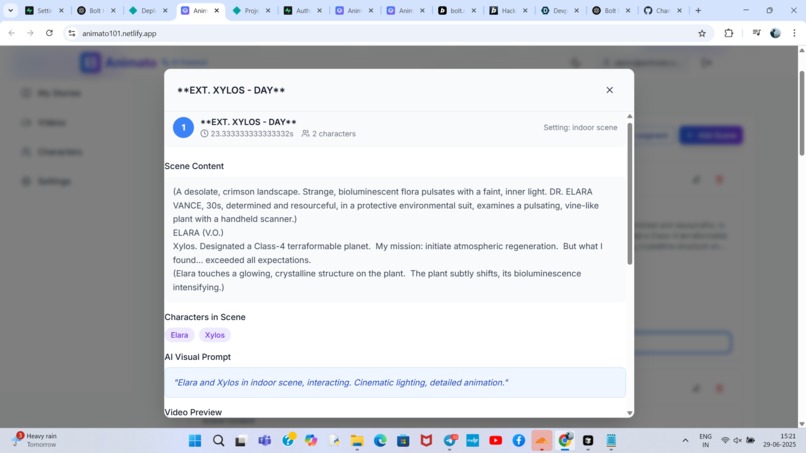Open the Settings sidebar item
This screenshot has width=806, height=453.
pyautogui.click(x=46, y=181)
